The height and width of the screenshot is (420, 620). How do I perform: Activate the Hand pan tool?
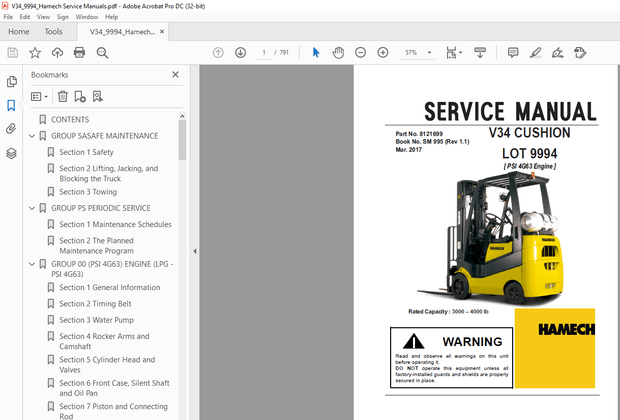pyautogui.click(x=338, y=53)
